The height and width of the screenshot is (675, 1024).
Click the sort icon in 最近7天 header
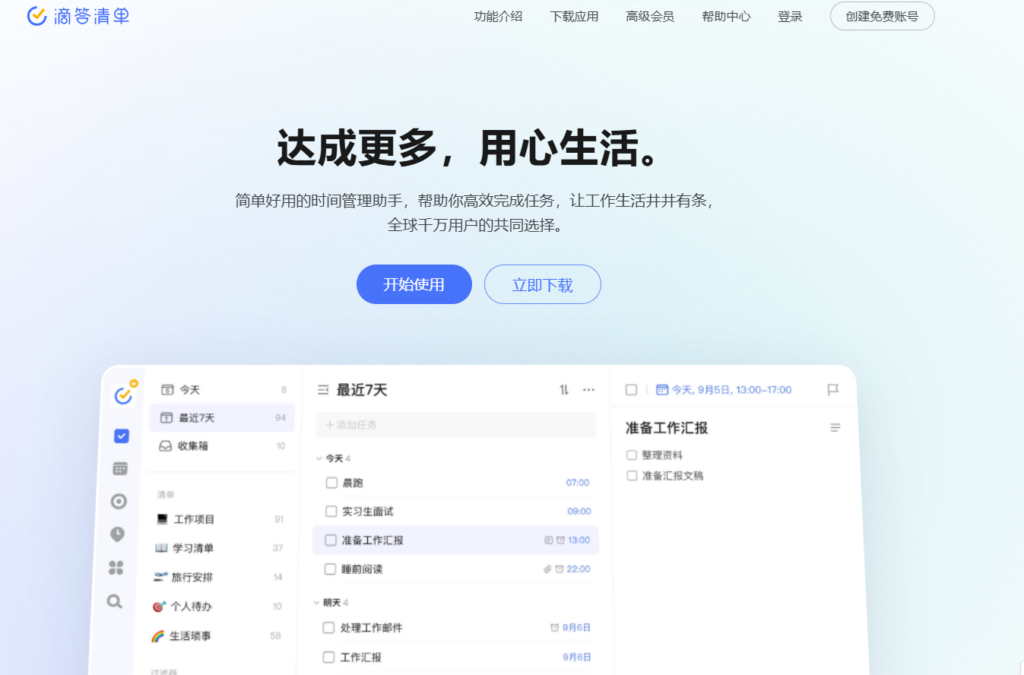click(563, 390)
